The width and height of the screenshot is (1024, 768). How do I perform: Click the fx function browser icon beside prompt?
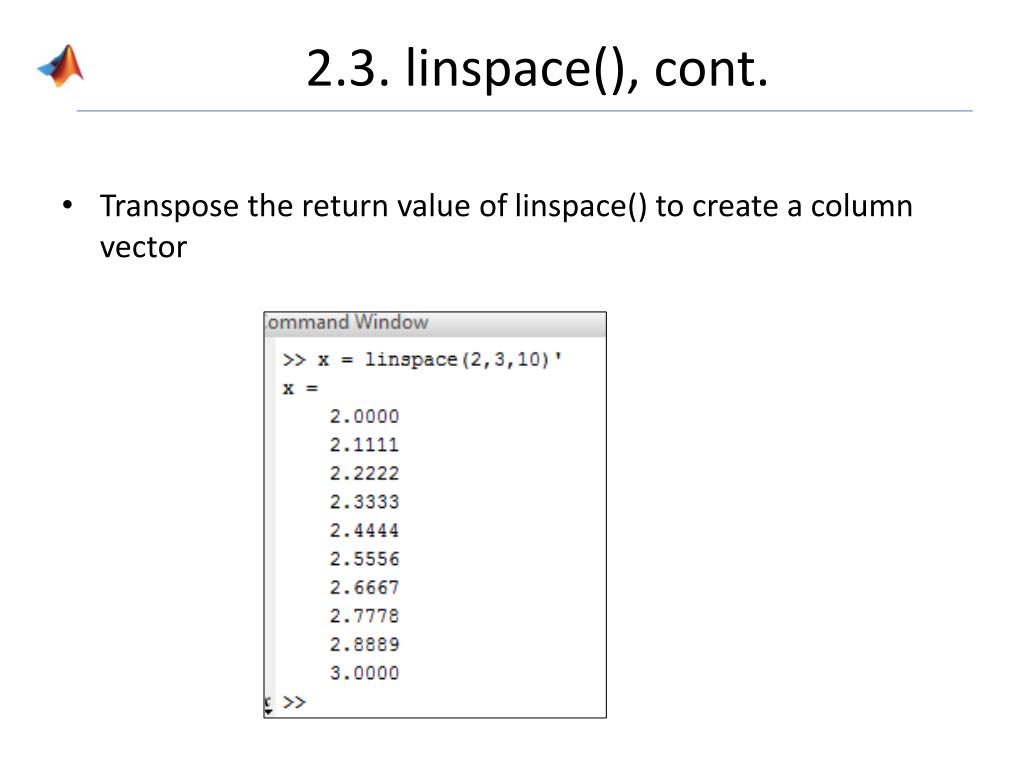[x=268, y=705]
